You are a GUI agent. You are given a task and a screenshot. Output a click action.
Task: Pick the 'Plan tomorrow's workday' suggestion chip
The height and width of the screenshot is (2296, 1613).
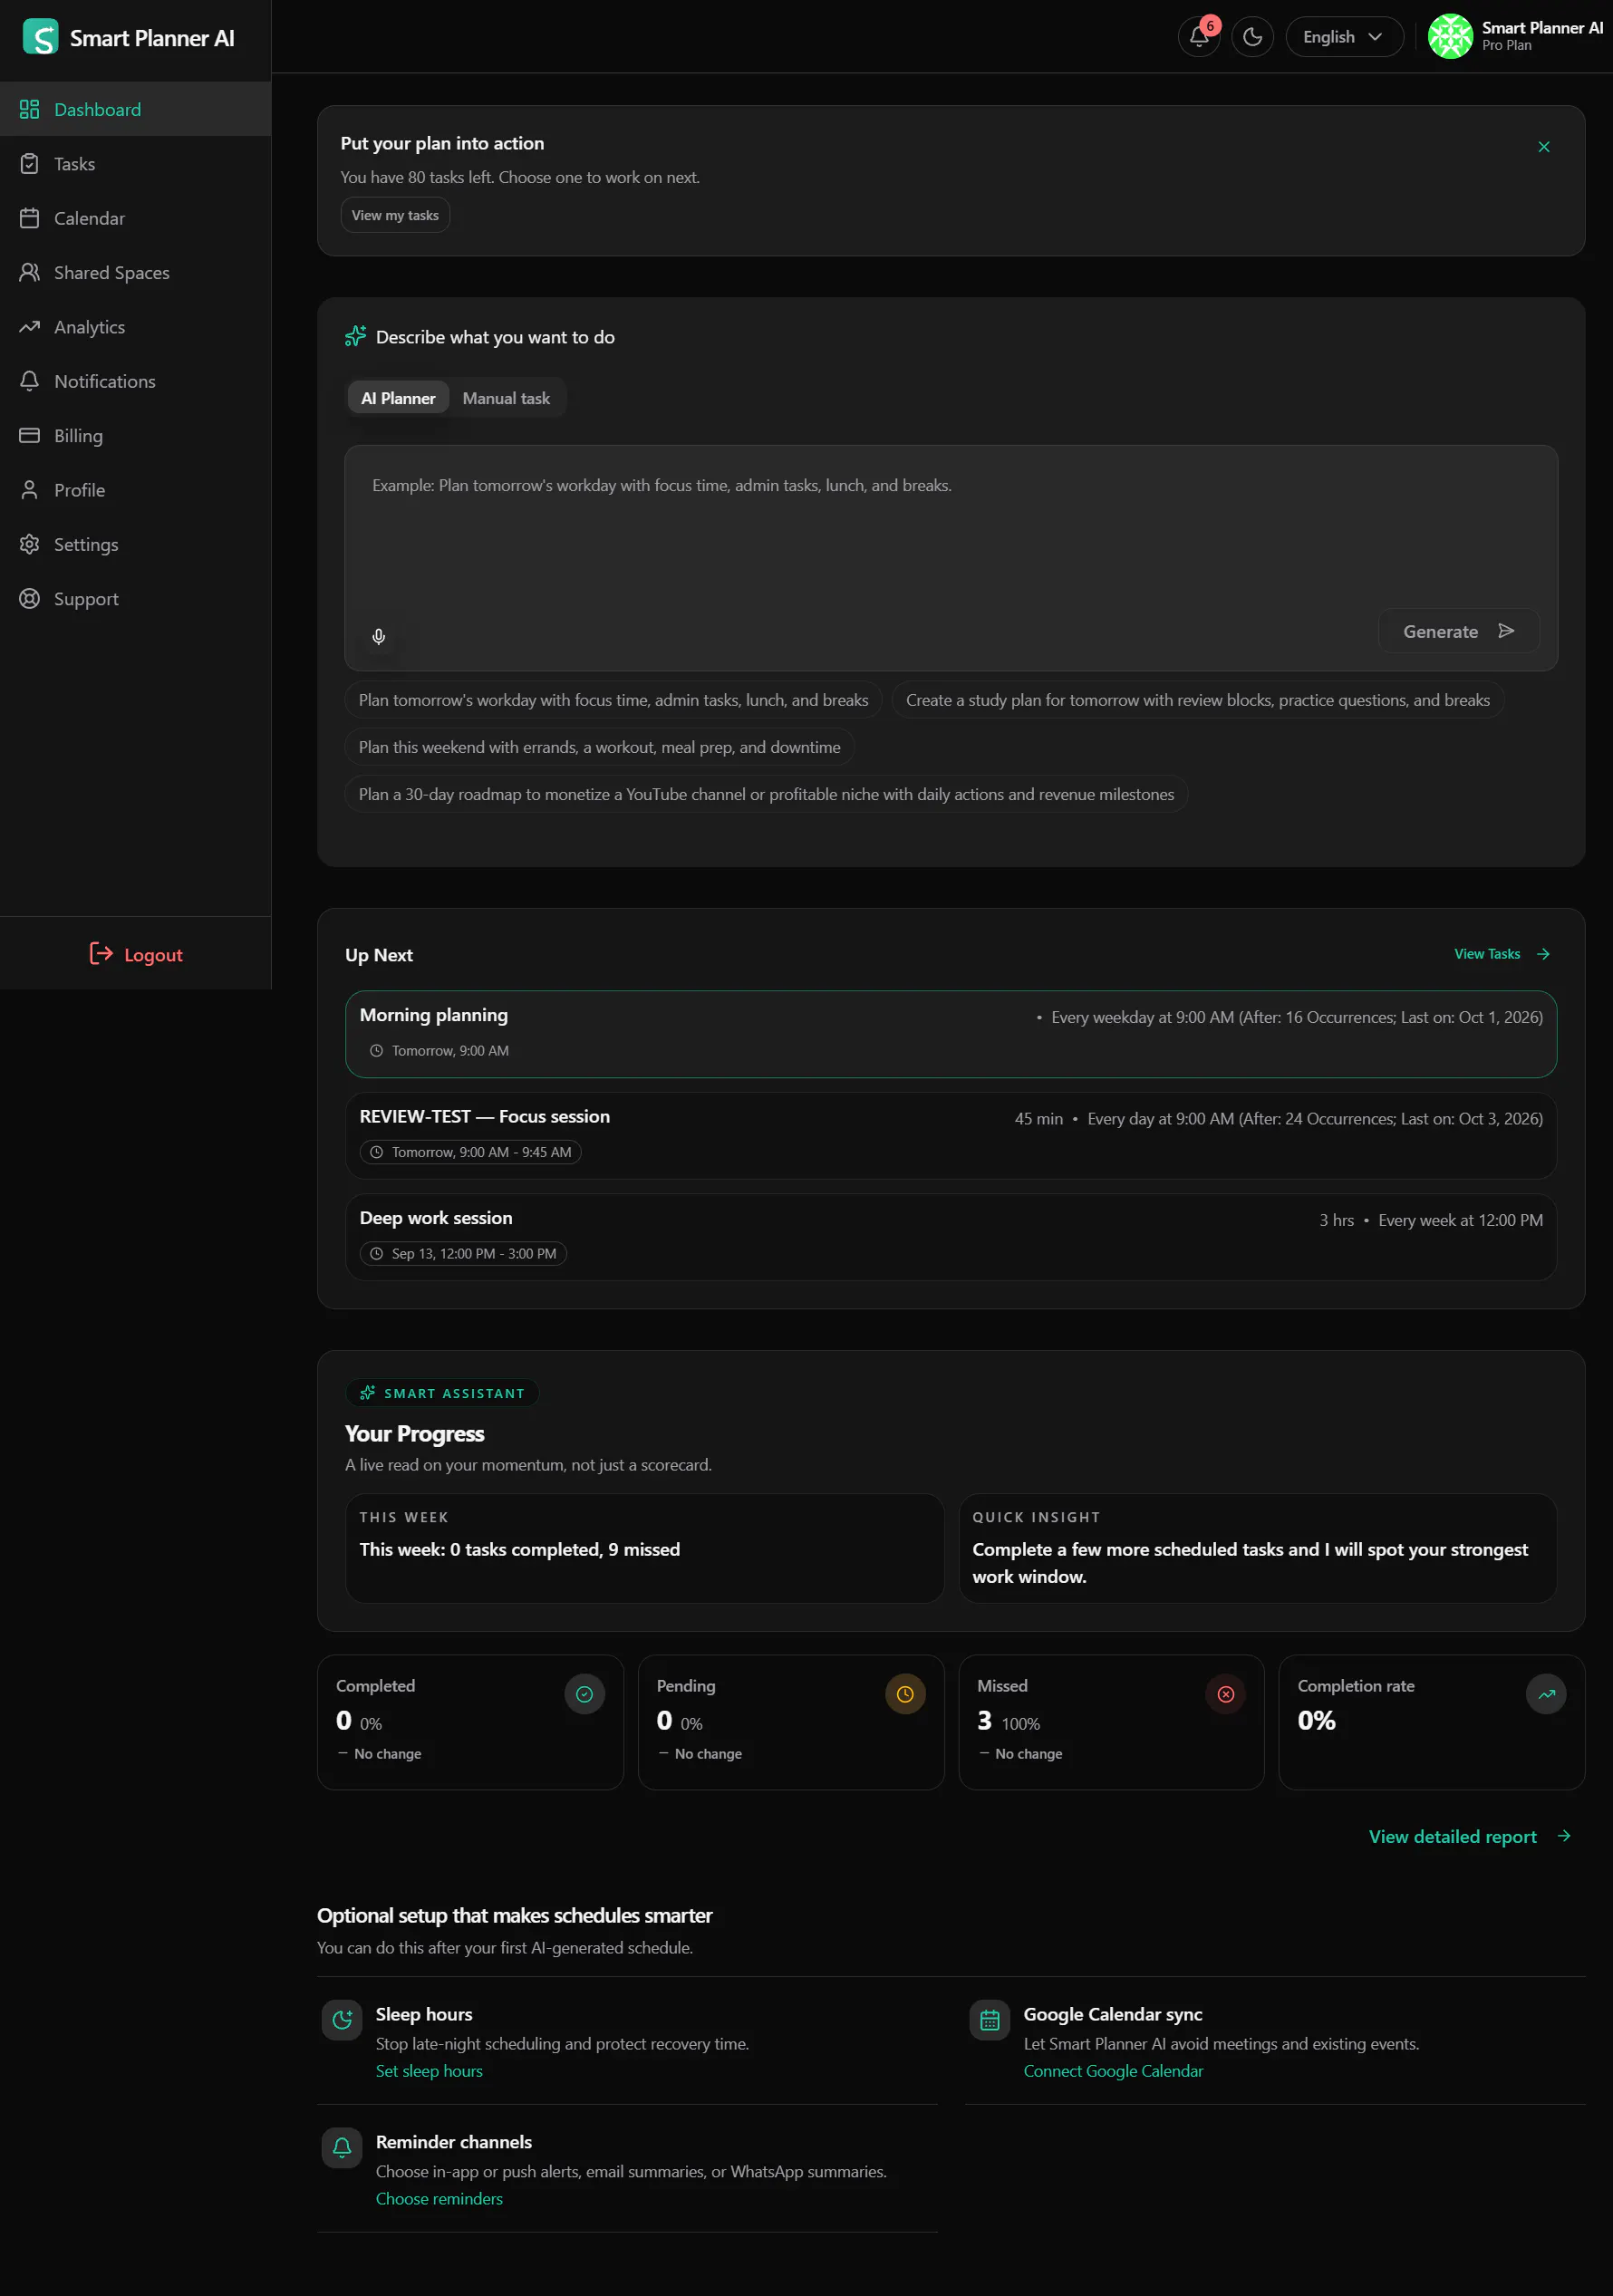(x=613, y=700)
